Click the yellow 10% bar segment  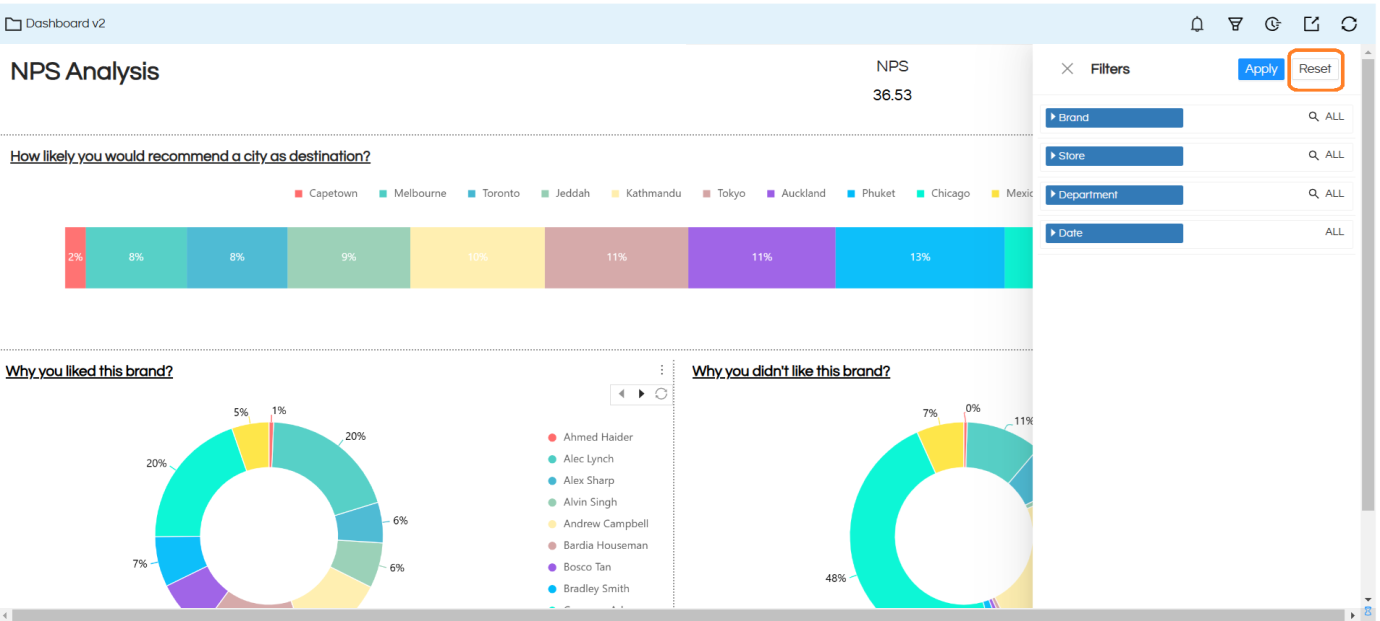[477, 257]
